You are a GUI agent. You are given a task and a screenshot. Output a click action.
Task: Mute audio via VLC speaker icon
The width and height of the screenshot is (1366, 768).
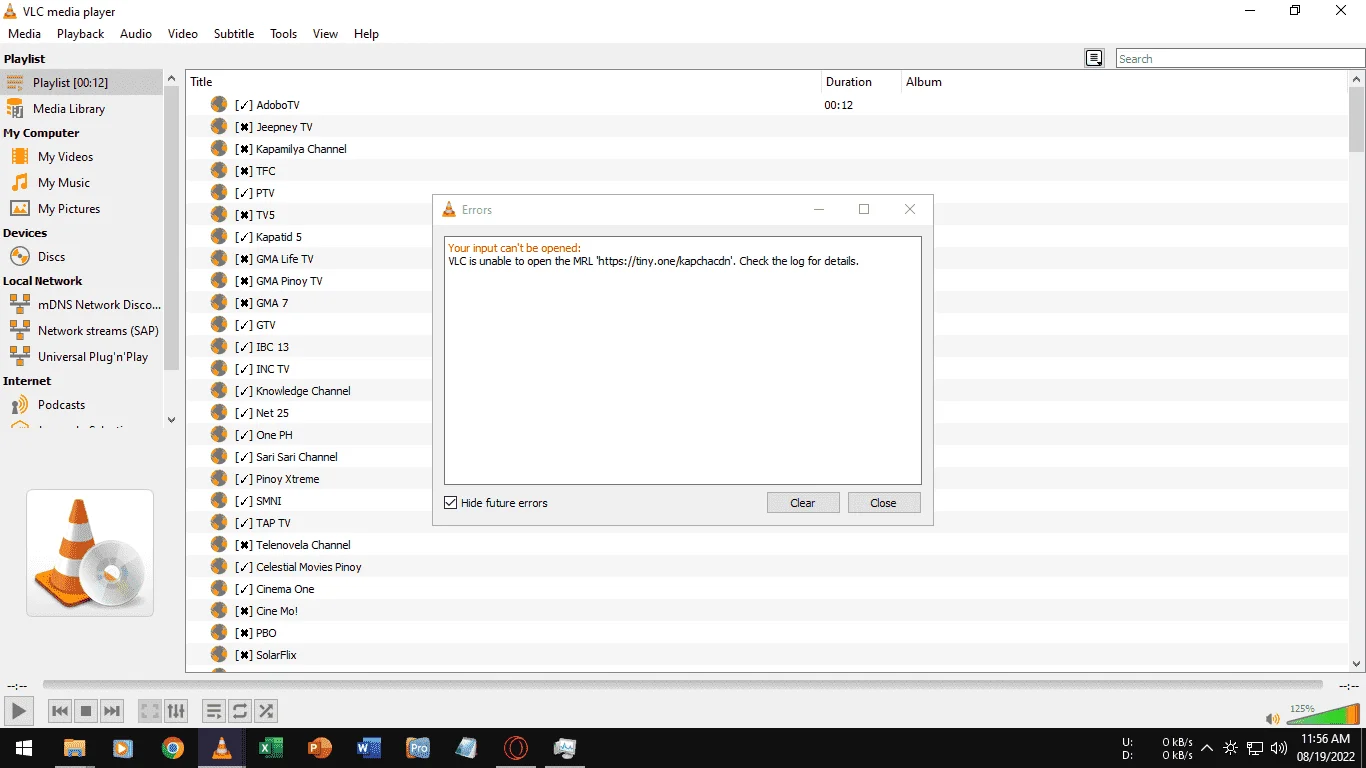click(1272, 718)
